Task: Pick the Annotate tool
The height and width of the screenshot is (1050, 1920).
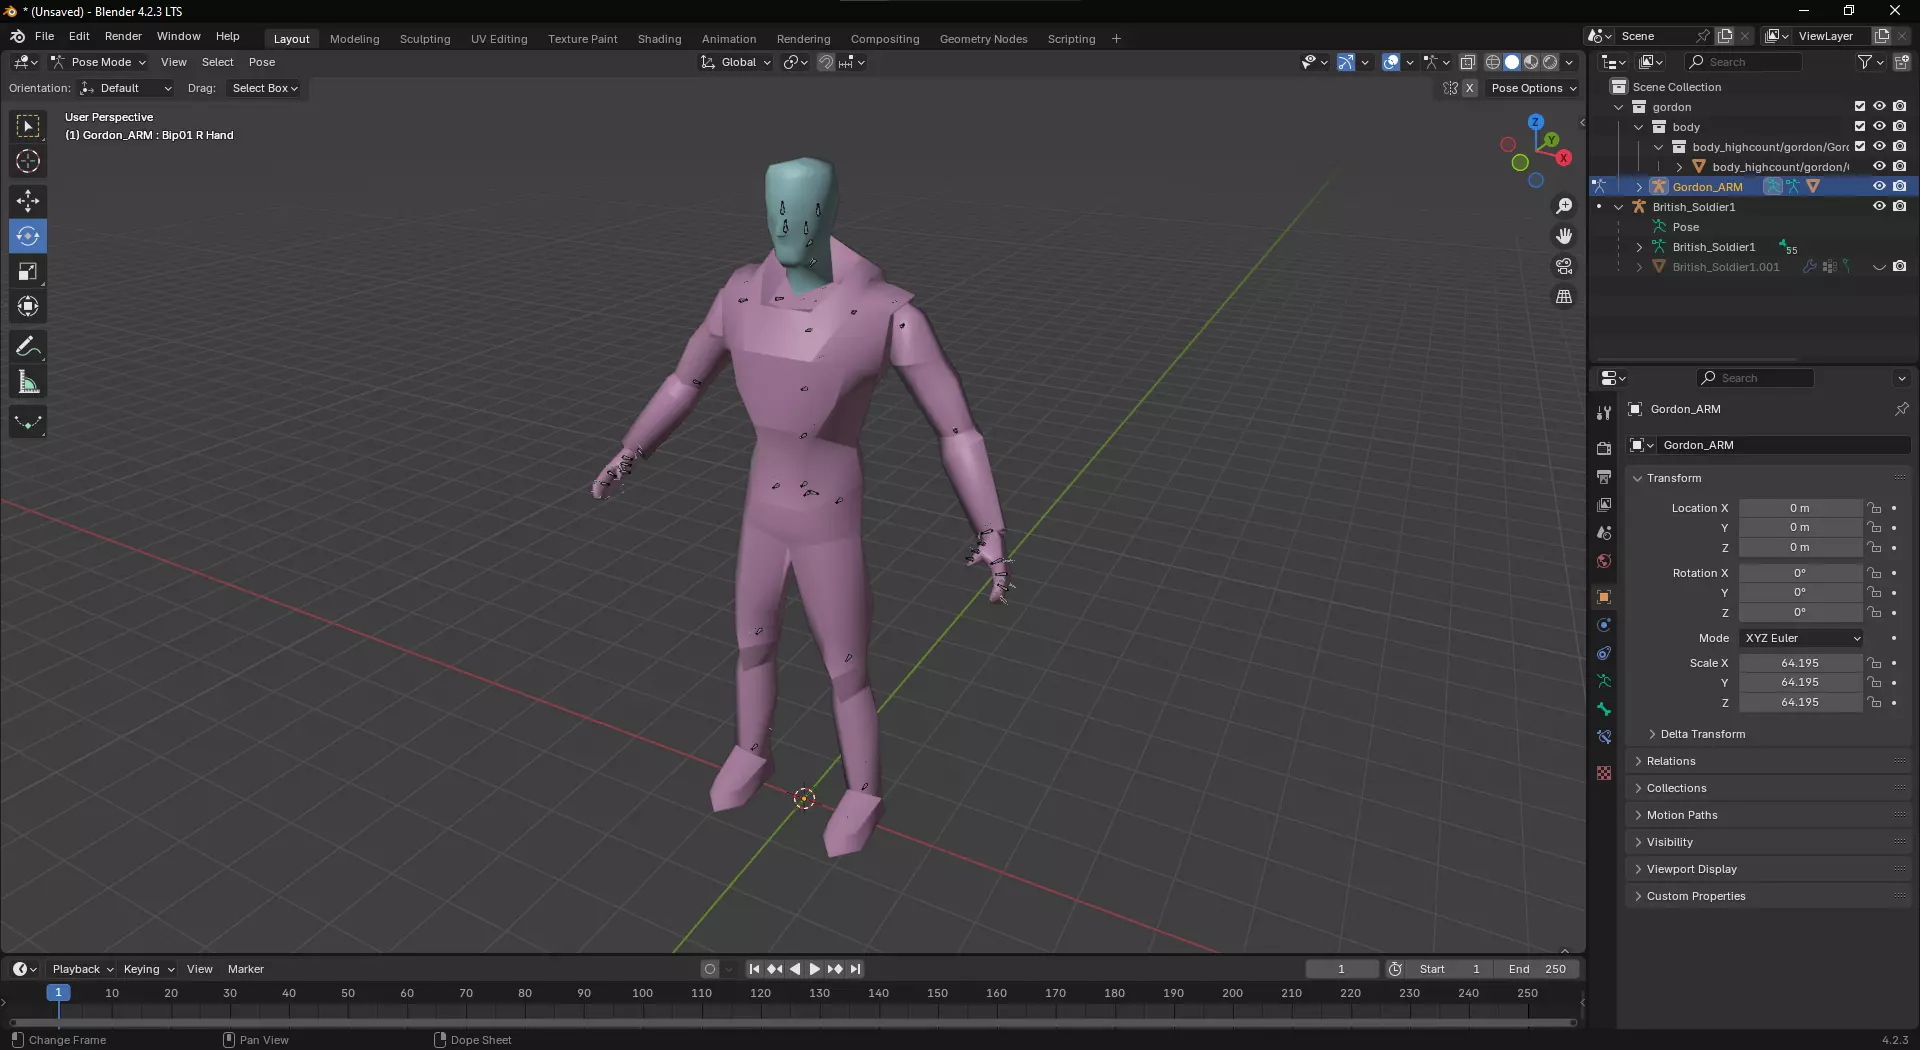Action: click(x=28, y=347)
